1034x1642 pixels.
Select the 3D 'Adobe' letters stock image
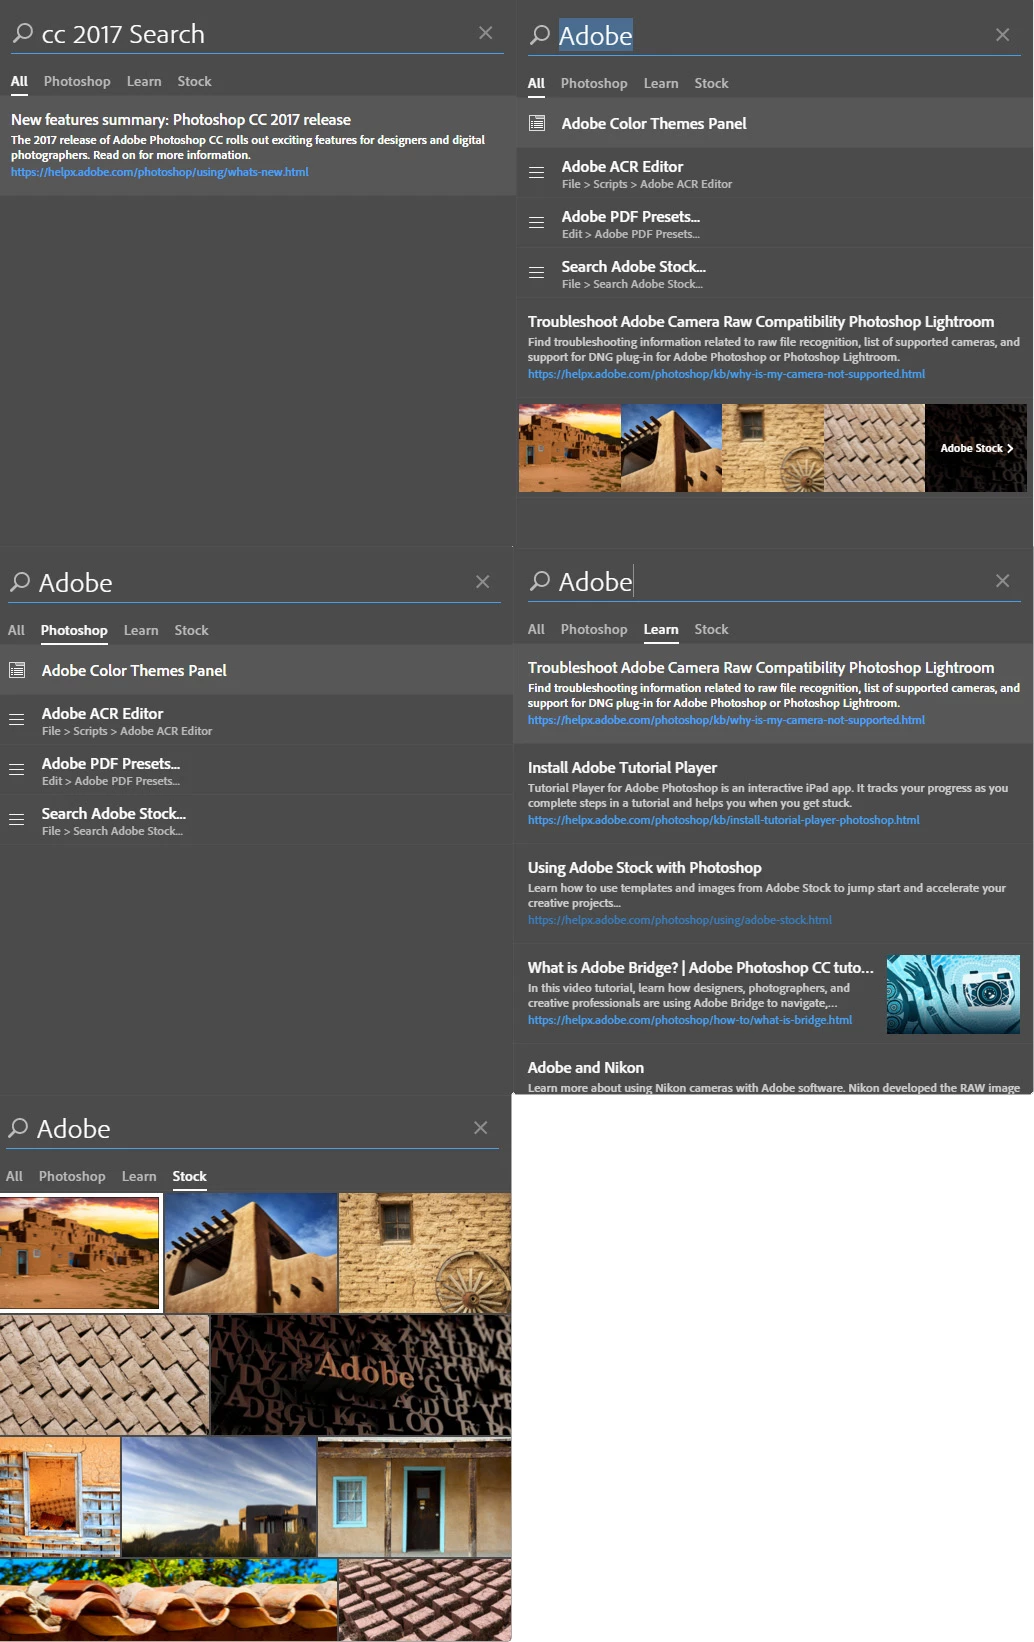coord(361,1374)
